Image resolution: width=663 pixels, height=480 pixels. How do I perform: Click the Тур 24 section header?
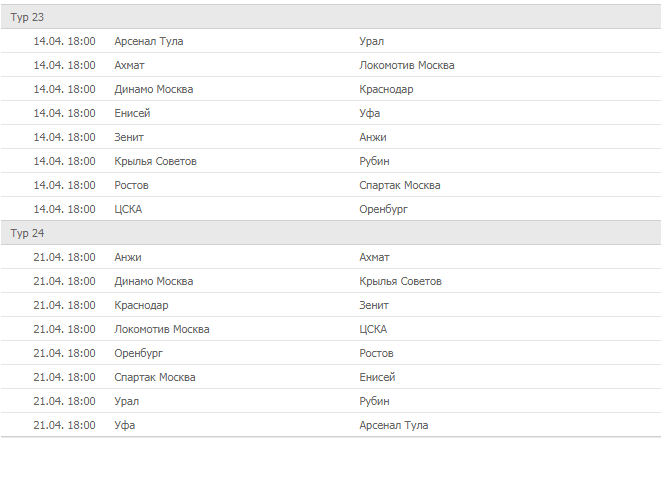point(28,233)
